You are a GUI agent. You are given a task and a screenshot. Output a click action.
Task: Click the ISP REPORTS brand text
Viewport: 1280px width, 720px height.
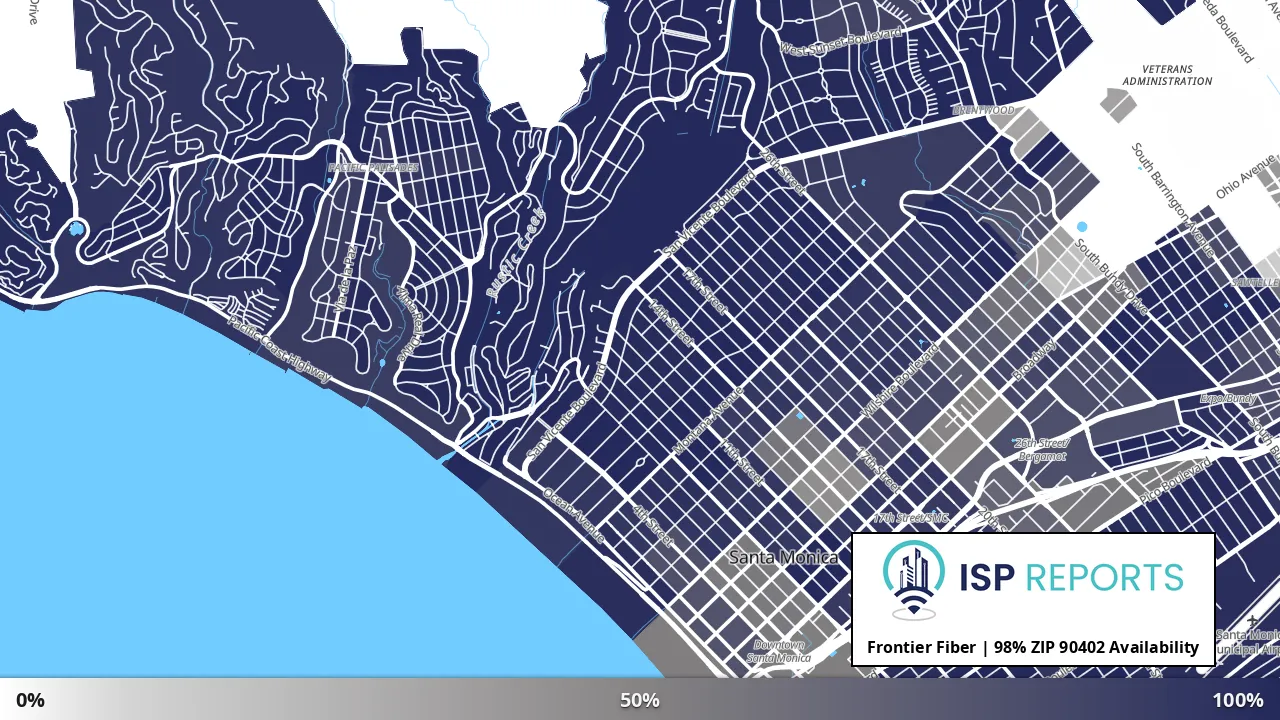pyautogui.click(x=1071, y=578)
